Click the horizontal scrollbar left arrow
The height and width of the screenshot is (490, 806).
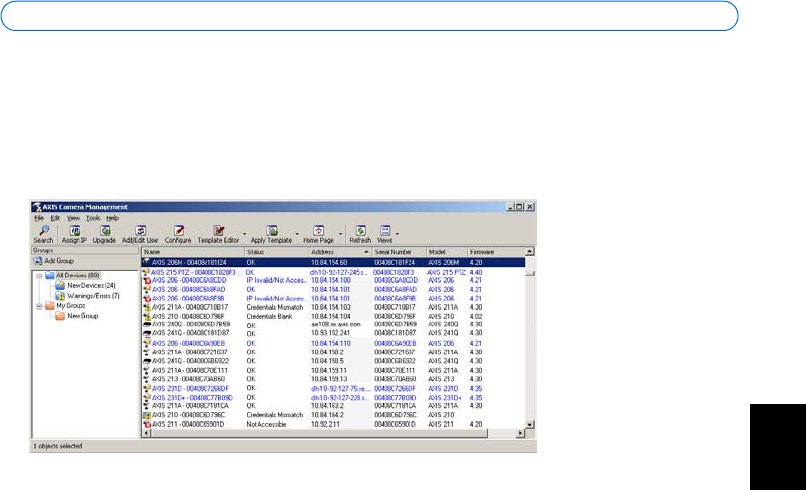[146, 433]
